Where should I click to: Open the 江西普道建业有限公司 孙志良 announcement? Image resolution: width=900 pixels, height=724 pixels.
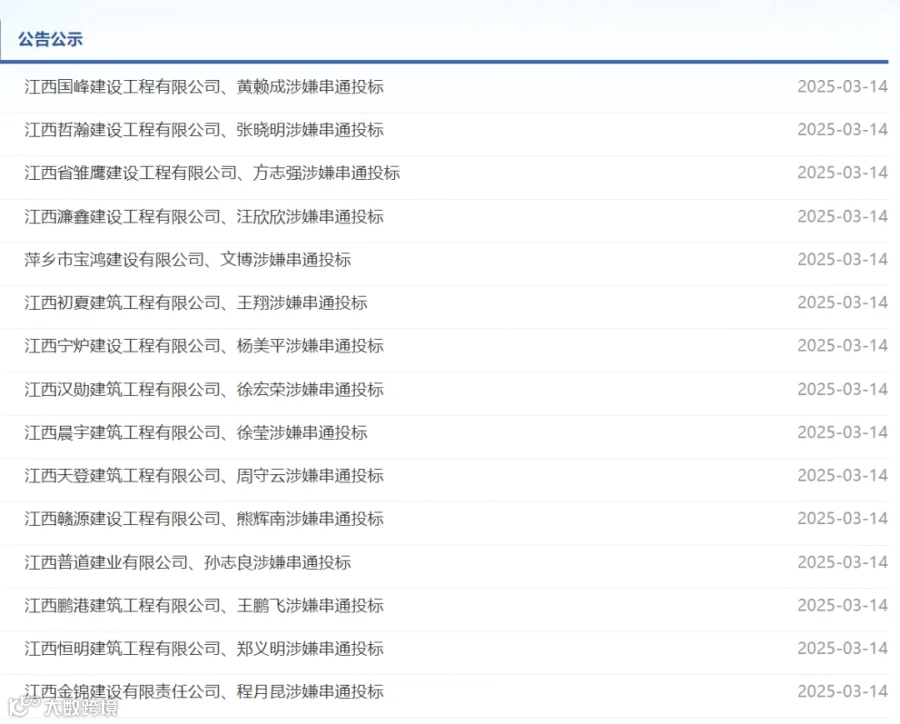pos(188,562)
